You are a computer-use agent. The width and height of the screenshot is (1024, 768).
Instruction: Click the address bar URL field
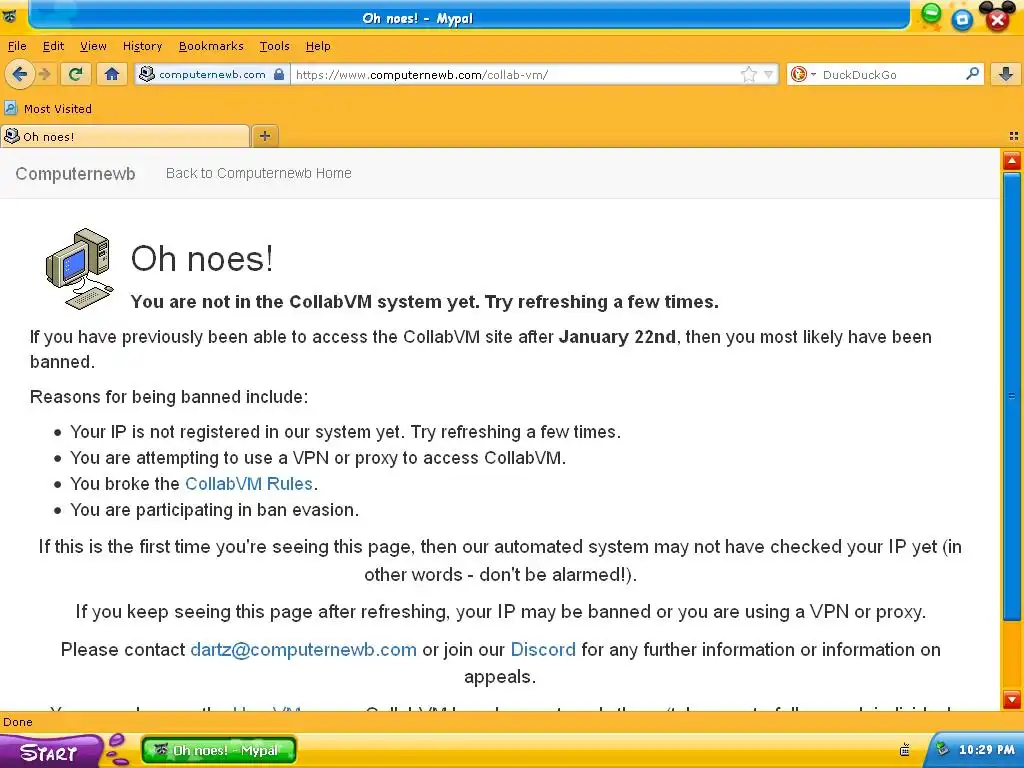tap(515, 74)
